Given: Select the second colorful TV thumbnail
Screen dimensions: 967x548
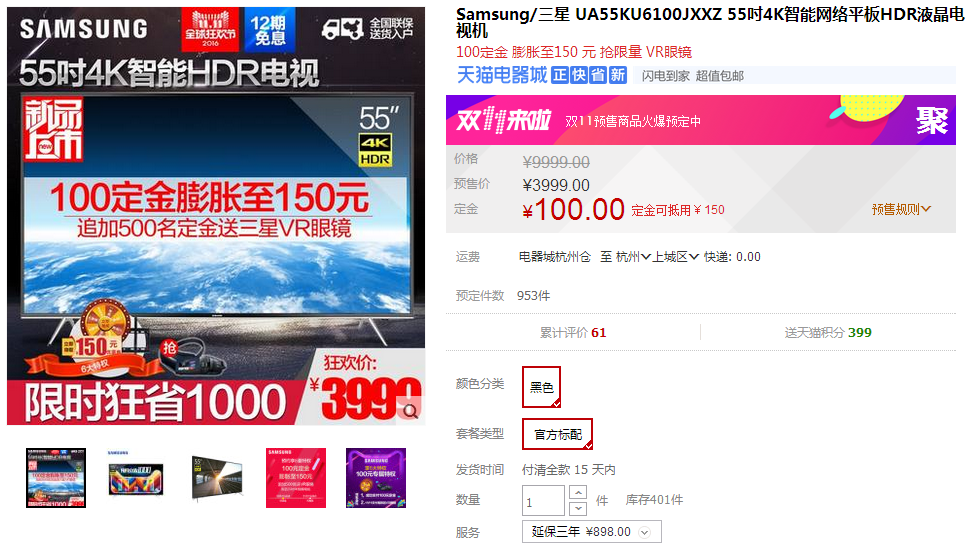Looking at the screenshot, I should click(136, 478).
